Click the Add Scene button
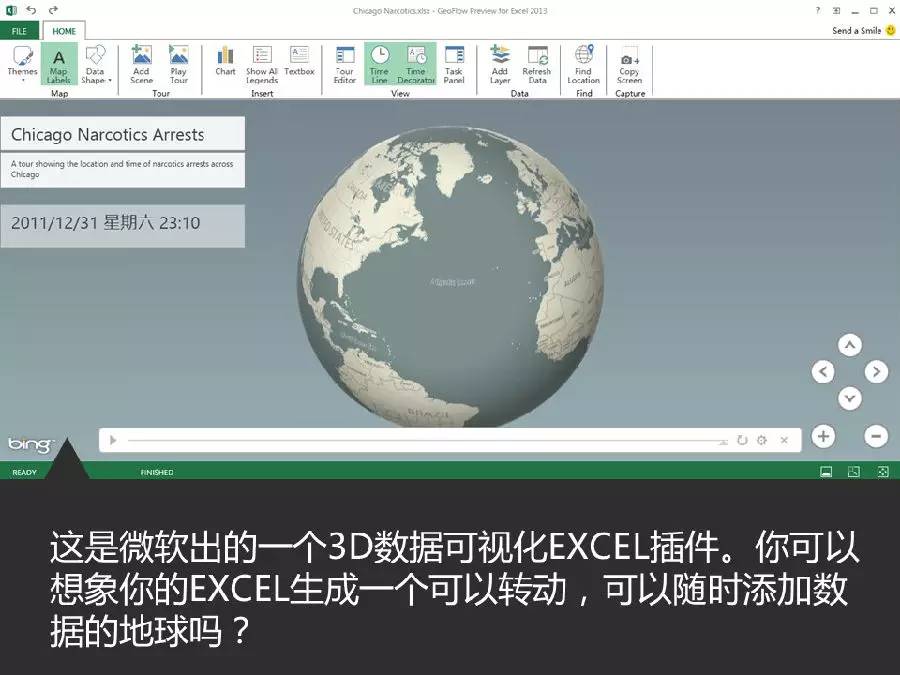 tap(141, 63)
